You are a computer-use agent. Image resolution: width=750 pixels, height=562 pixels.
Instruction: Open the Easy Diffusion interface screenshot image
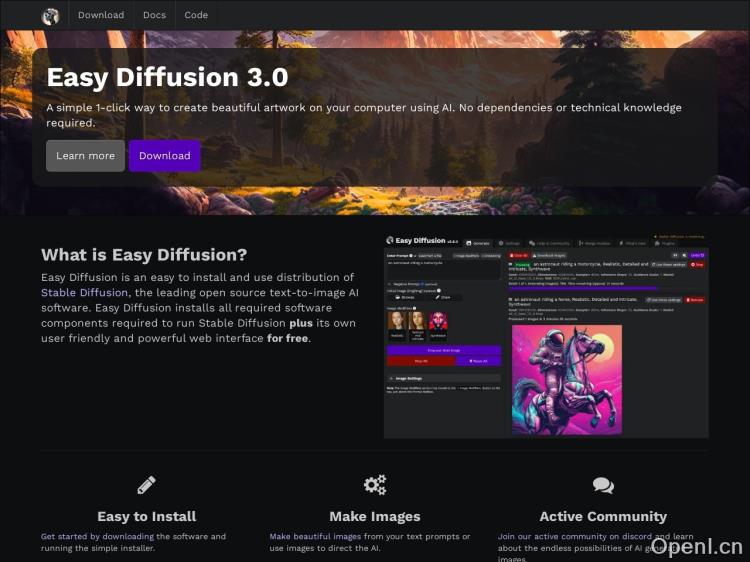click(x=546, y=336)
